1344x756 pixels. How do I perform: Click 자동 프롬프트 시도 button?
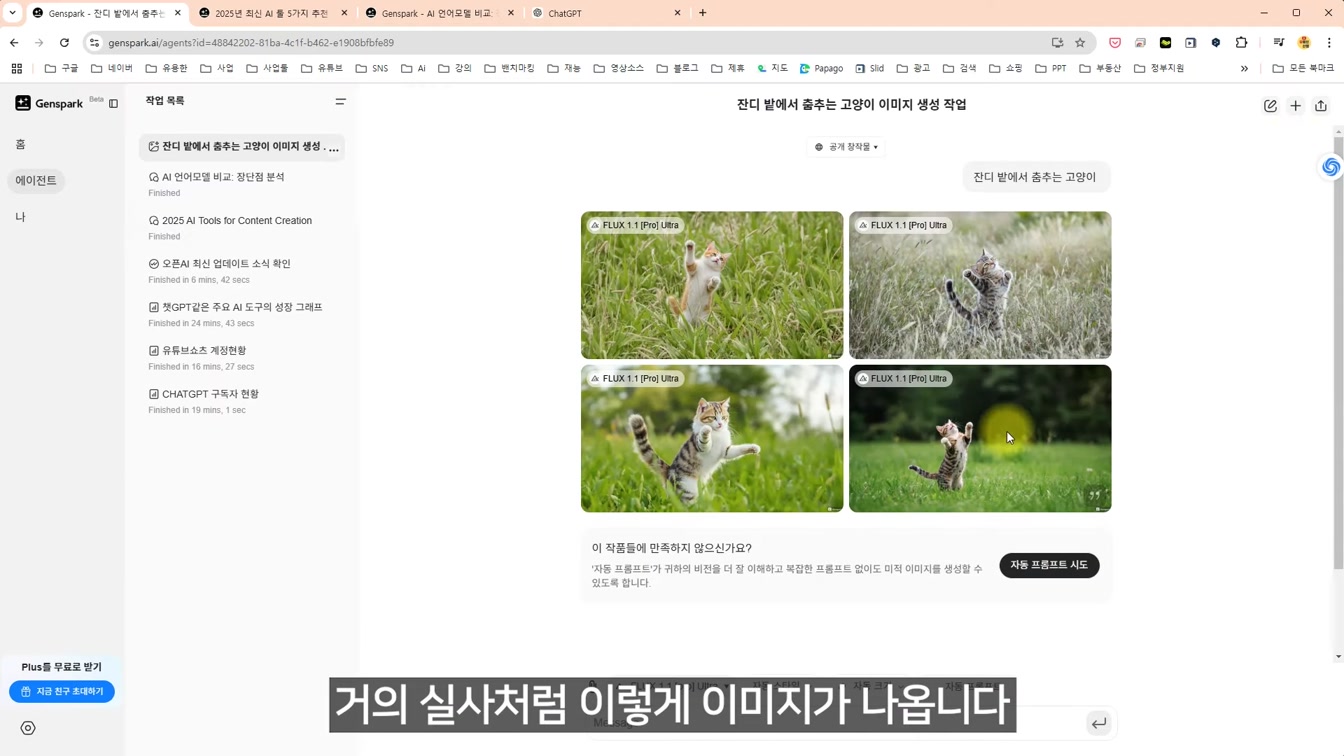(1049, 565)
